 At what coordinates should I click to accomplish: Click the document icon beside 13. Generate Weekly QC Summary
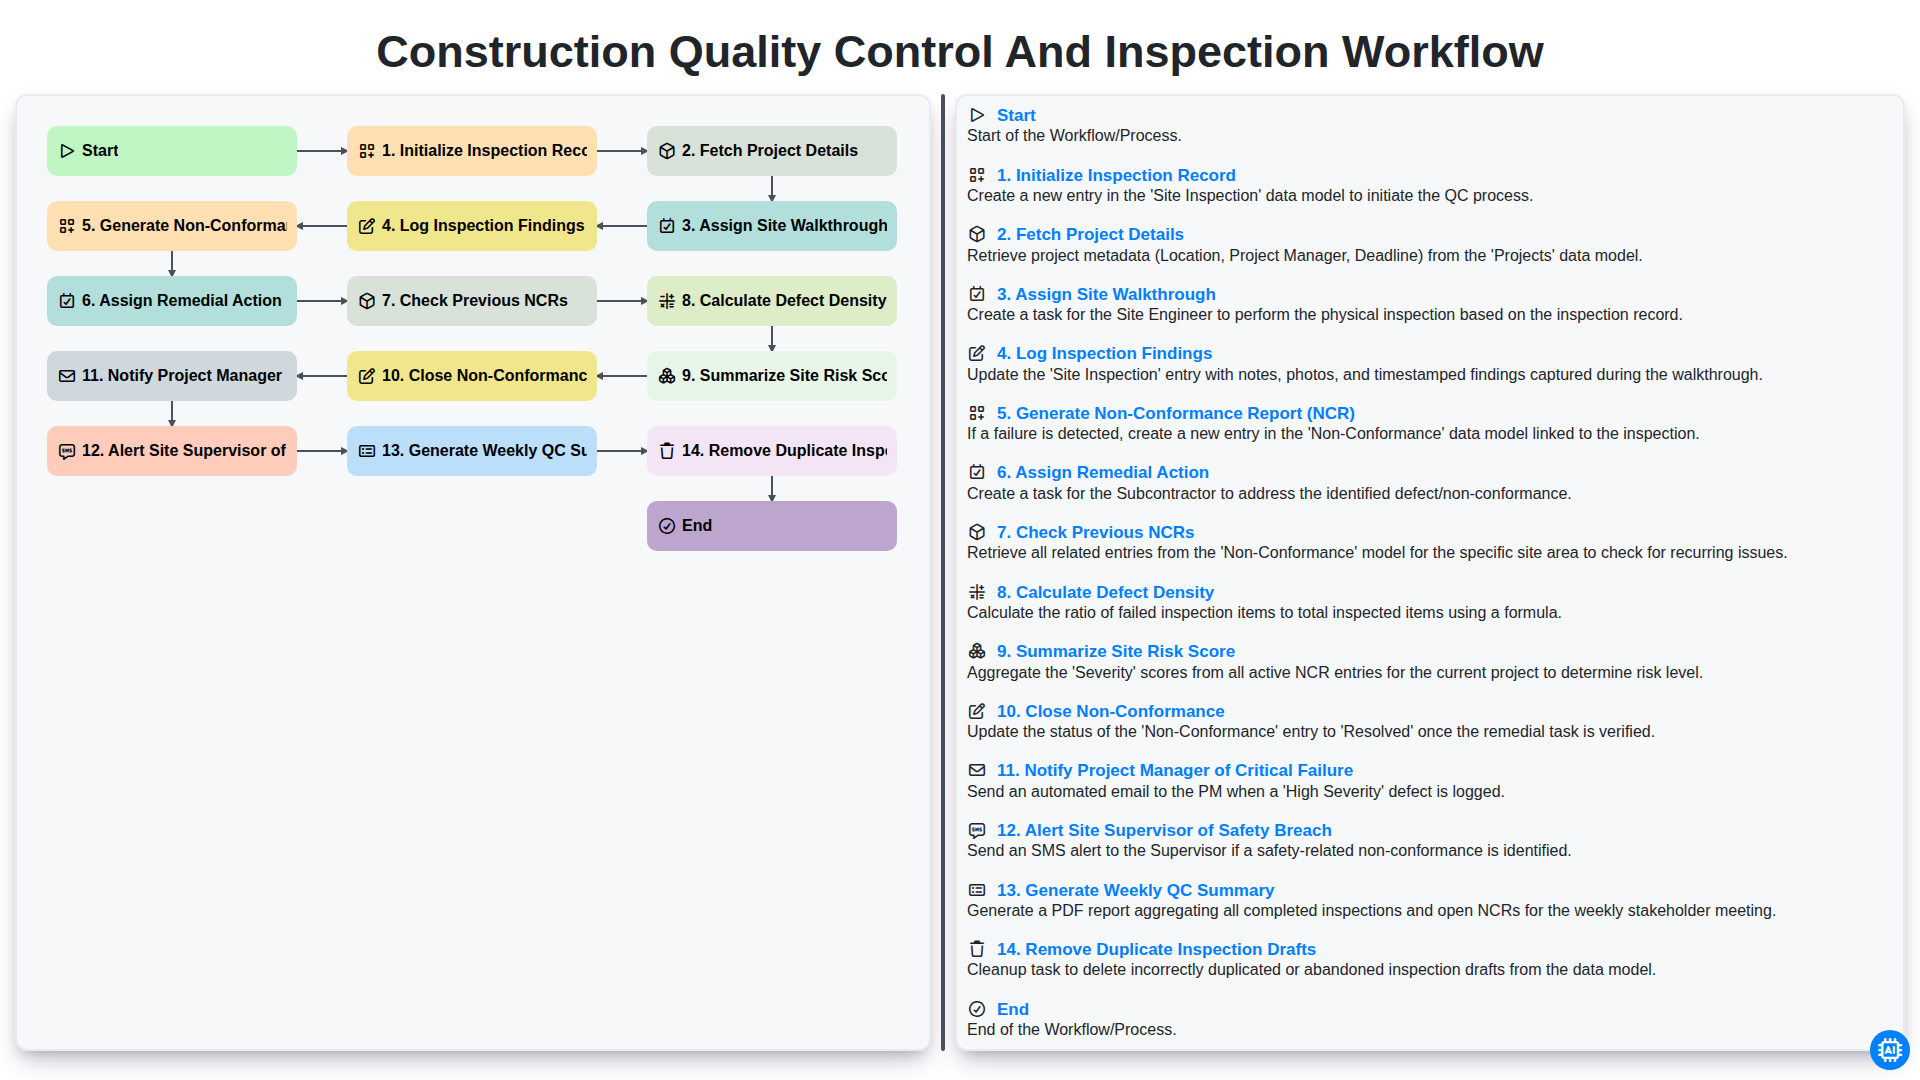(977, 890)
